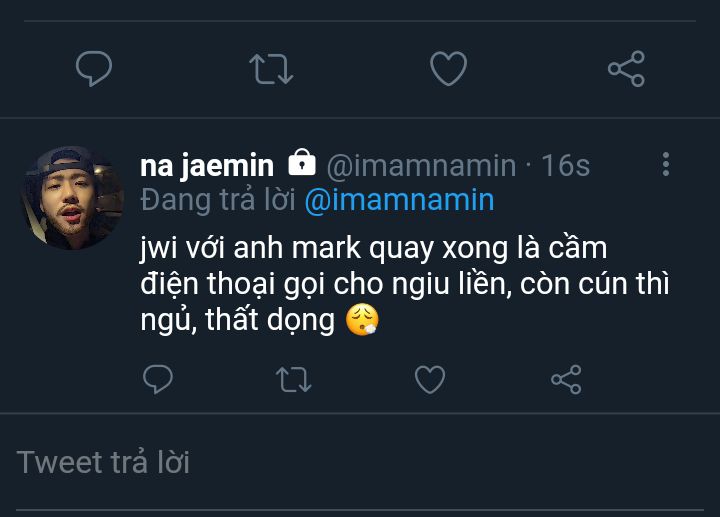
Task: Open more options menu for na jaemin's reply
Action: point(666,165)
